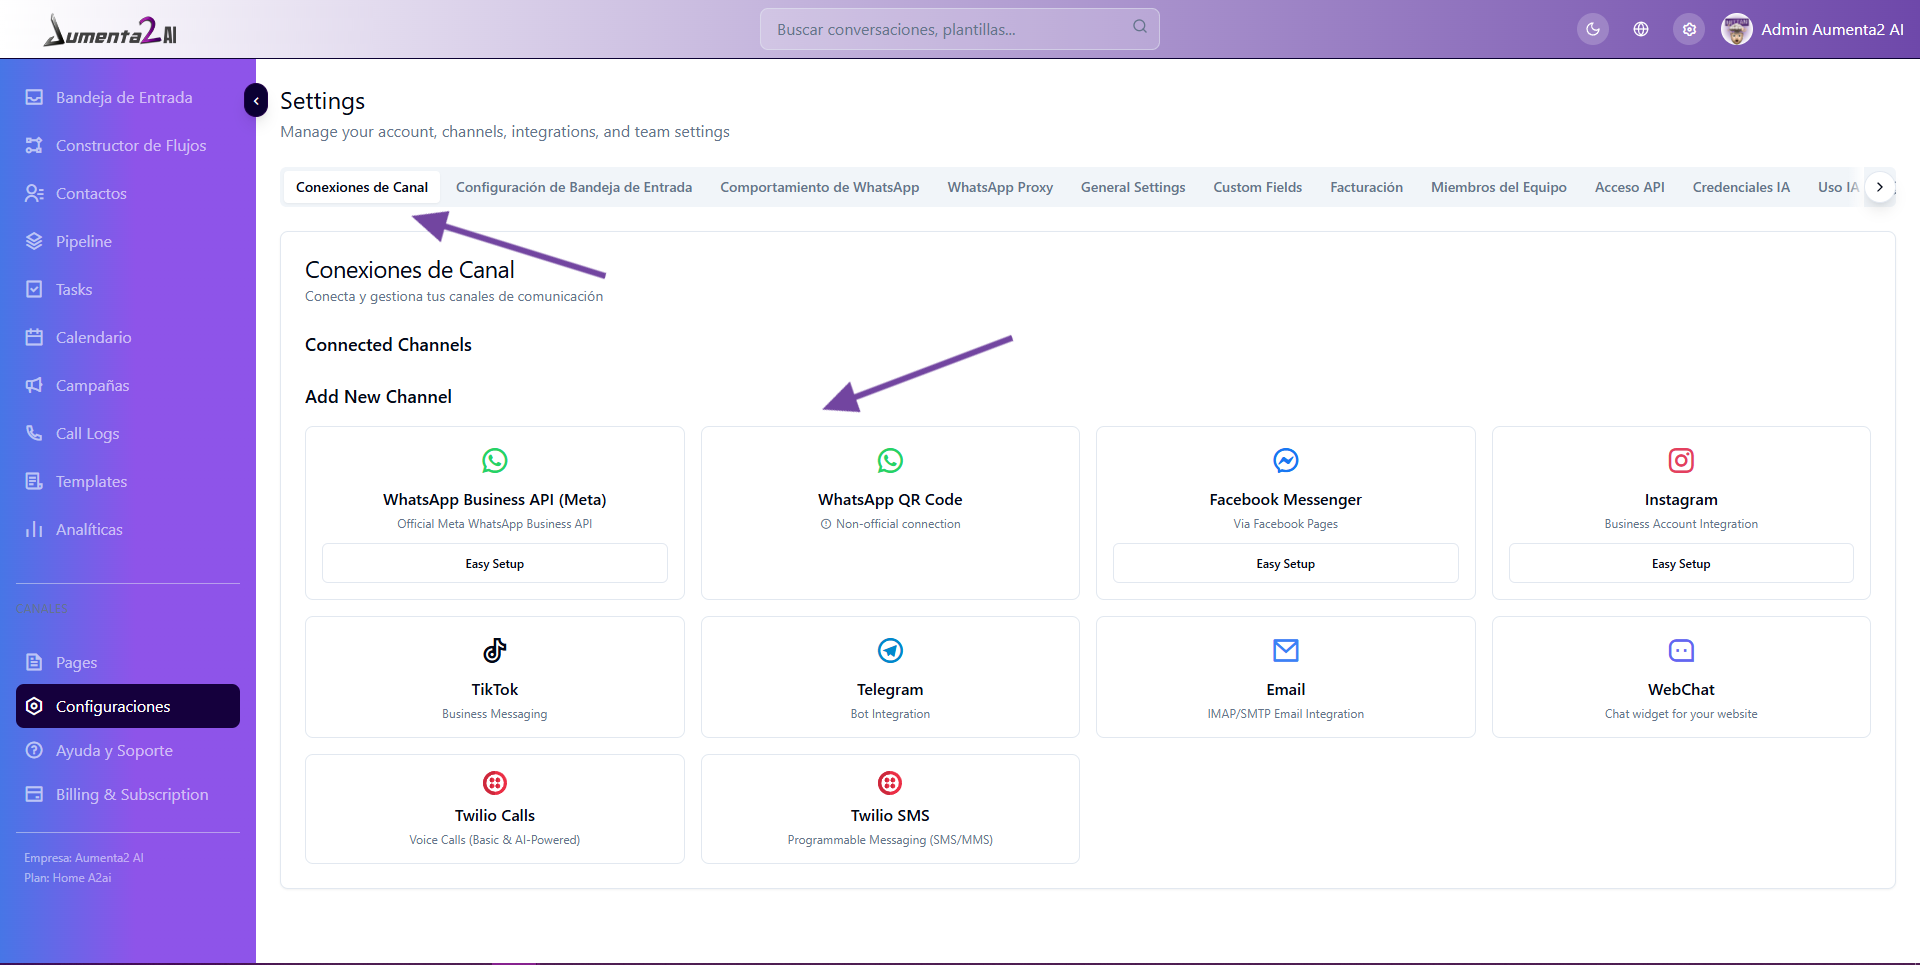
Task: Click Easy Setup under WhatsApp Business API
Action: [x=495, y=563]
